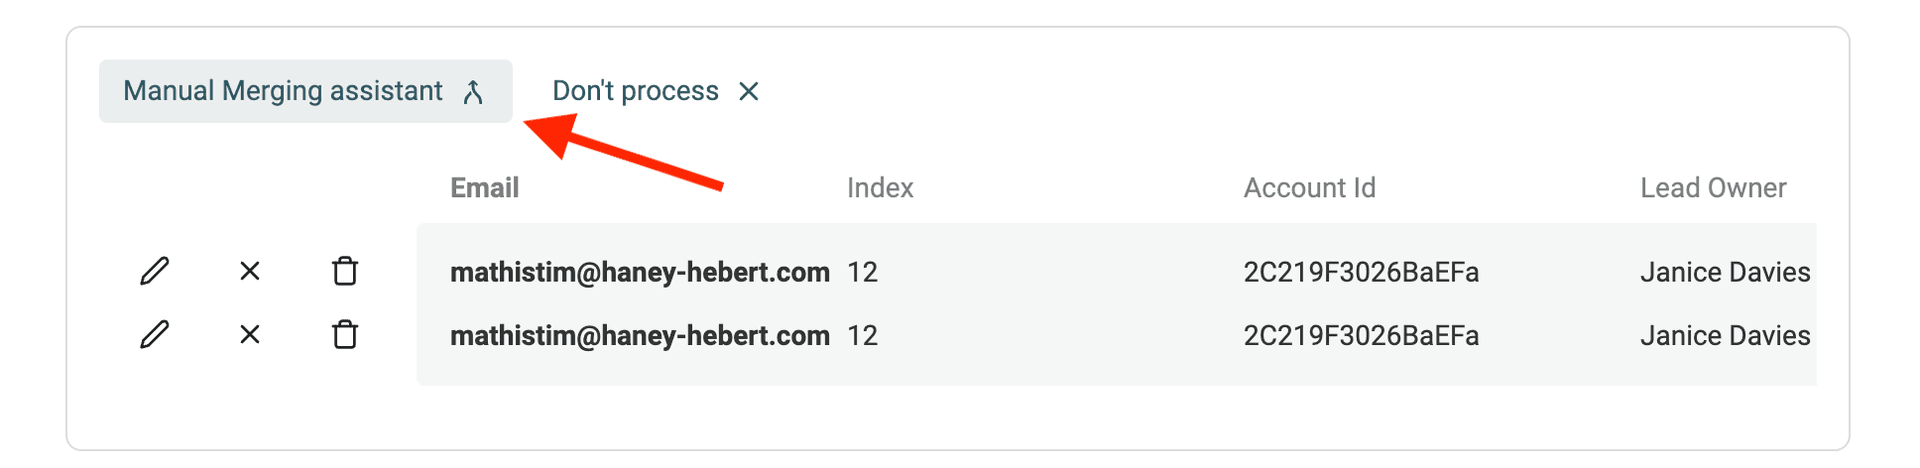The image size is (1920, 468).
Task: Click Janice Davies in the first row
Action: click(1725, 272)
